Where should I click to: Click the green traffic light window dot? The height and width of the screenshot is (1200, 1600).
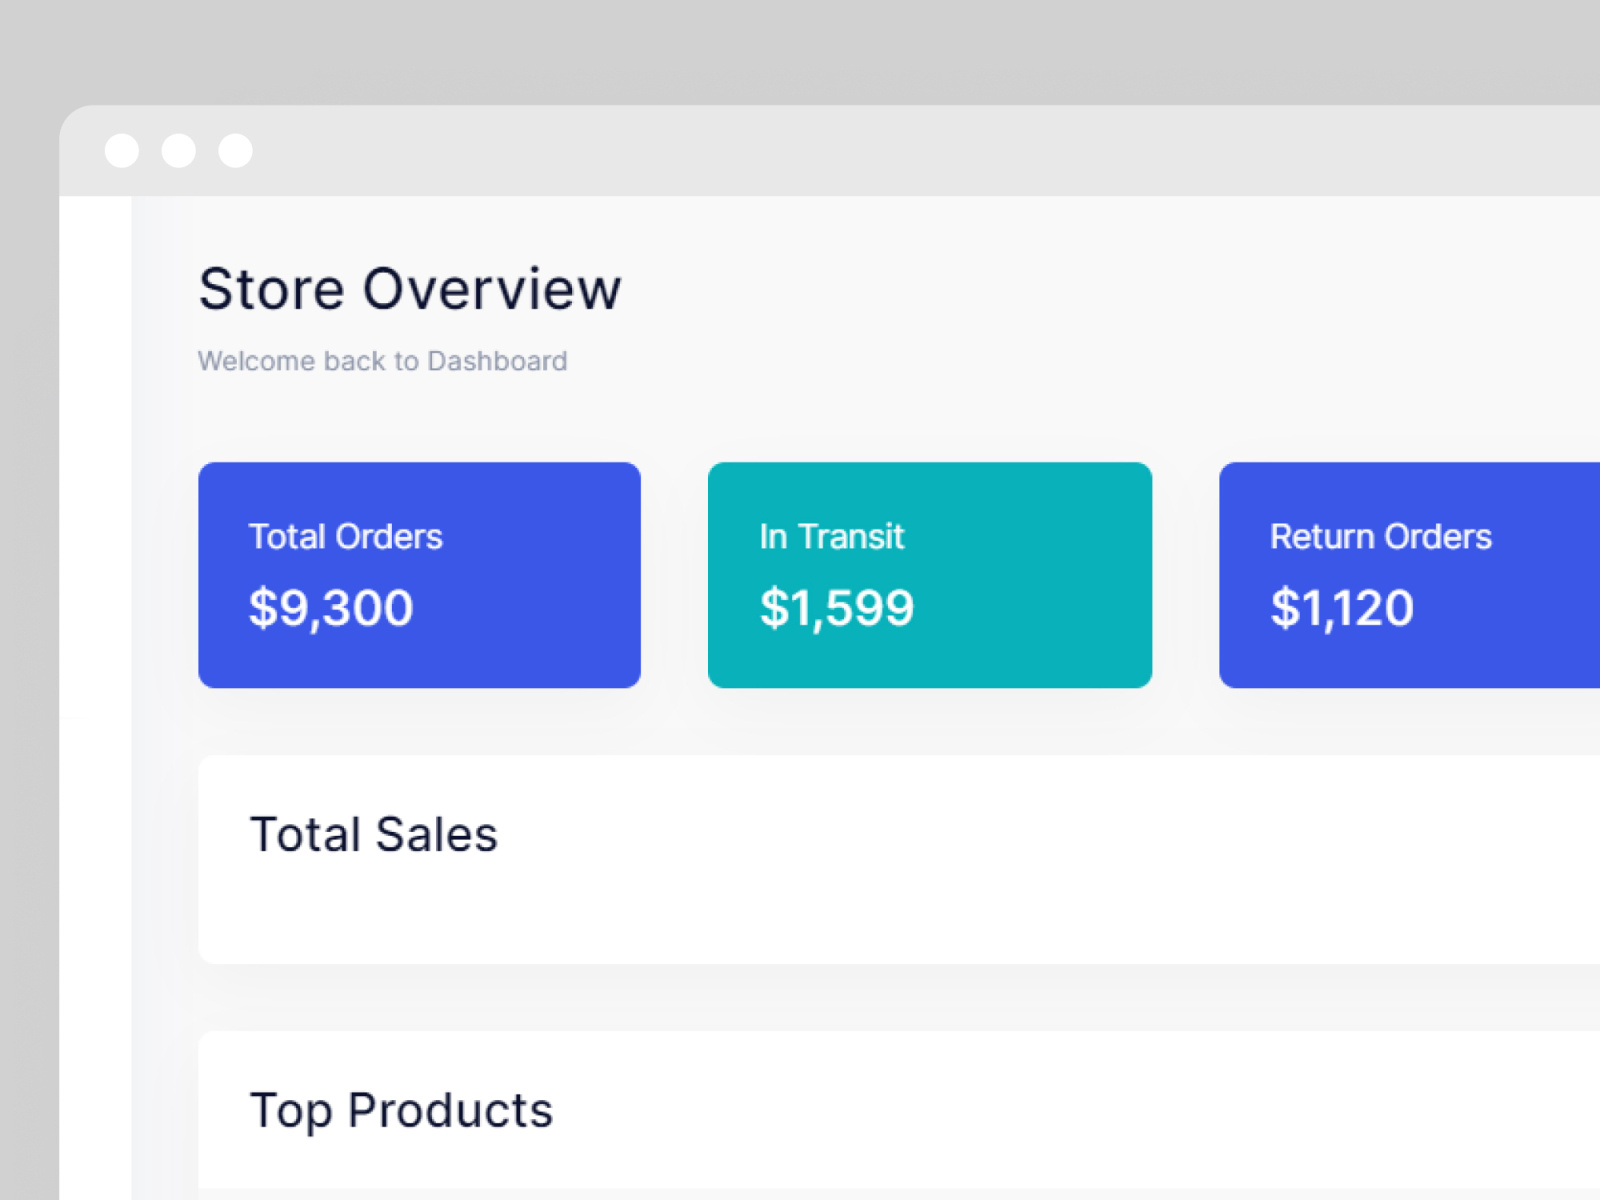tap(235, 150)
